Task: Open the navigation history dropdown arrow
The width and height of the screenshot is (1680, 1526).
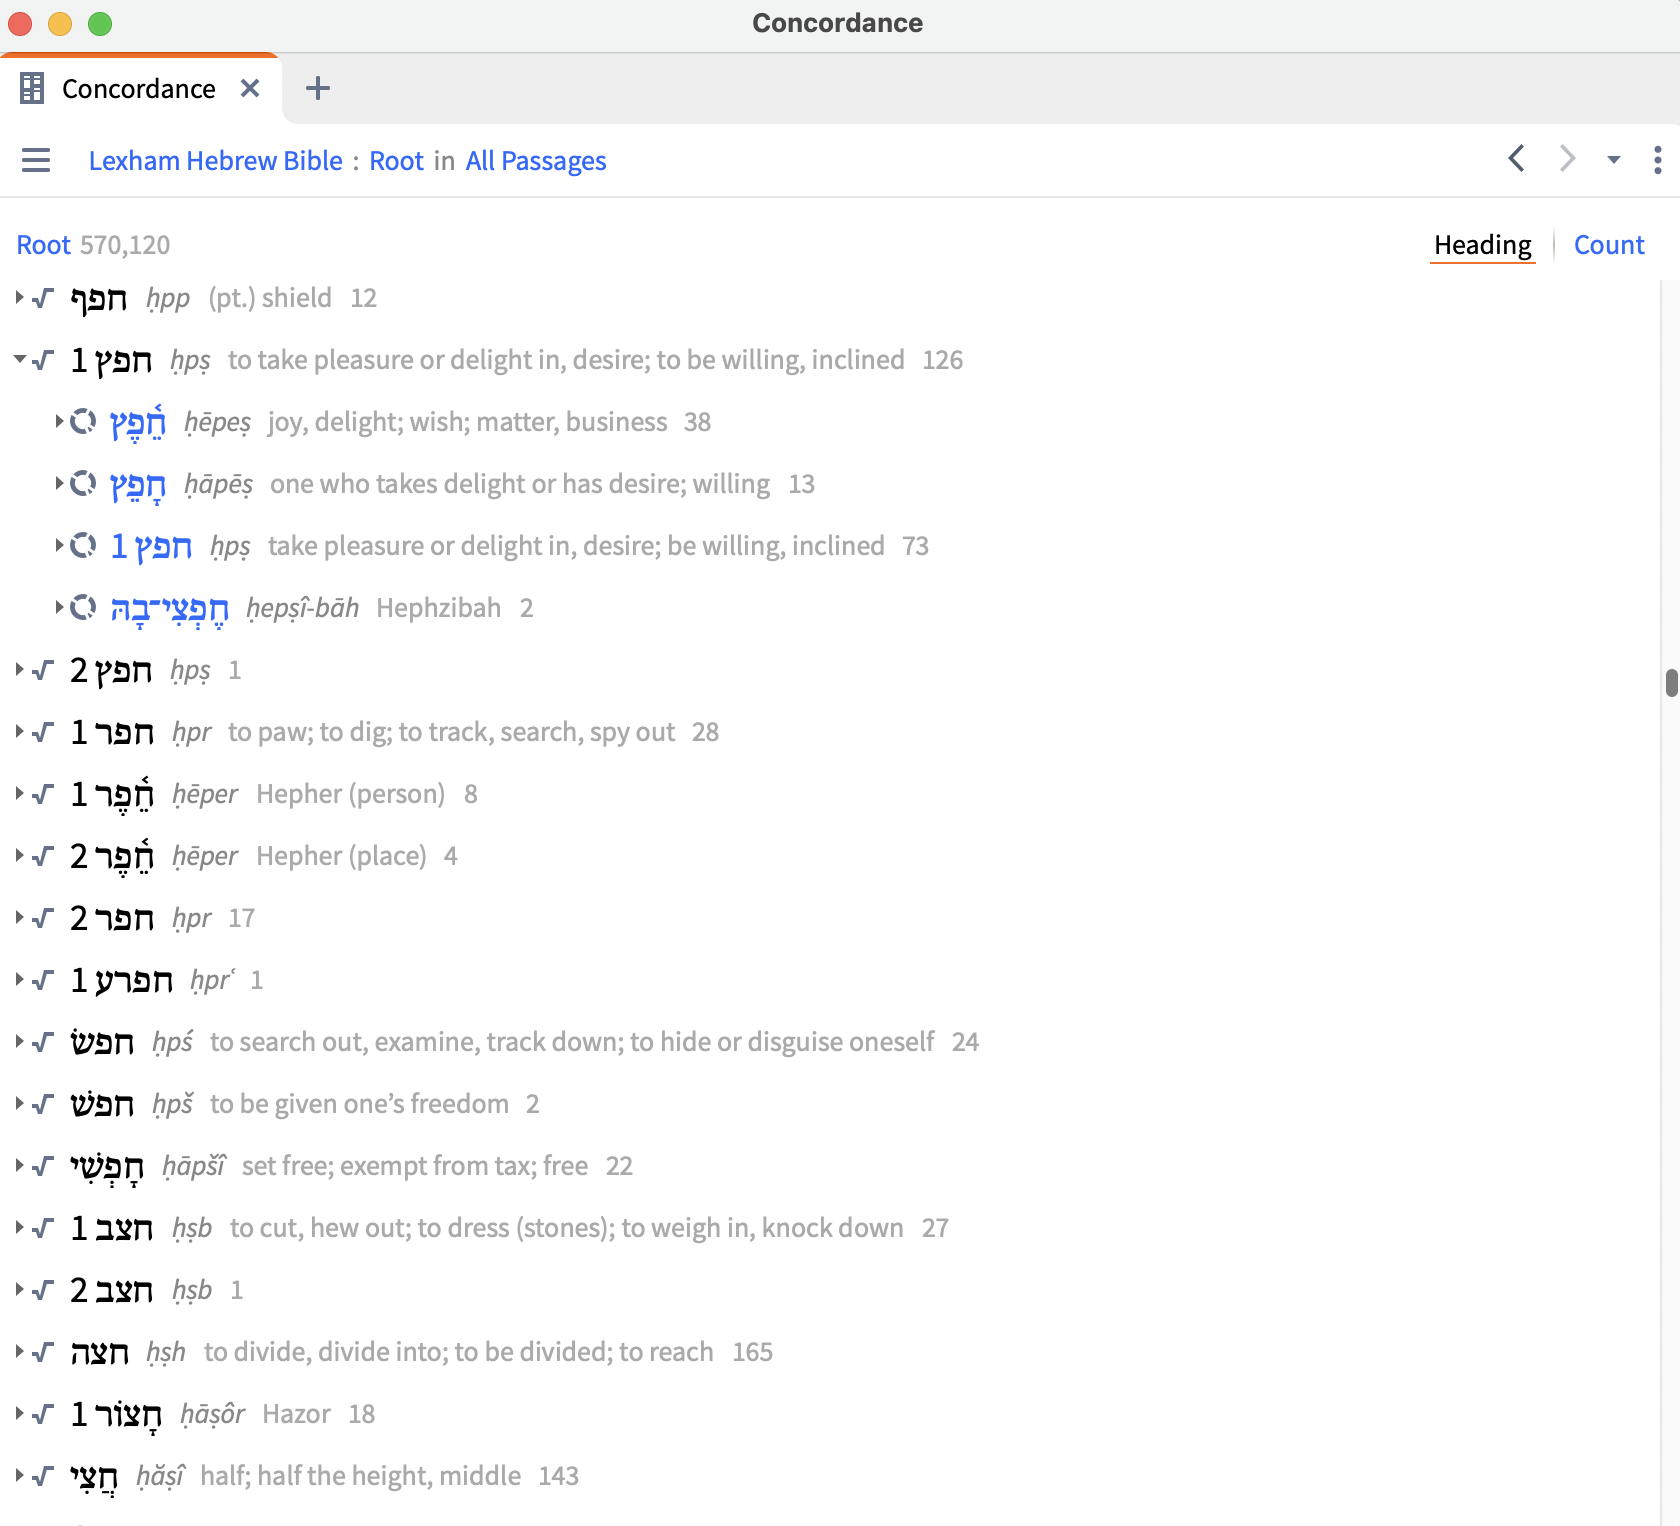Action: [x=1613, y=160]
